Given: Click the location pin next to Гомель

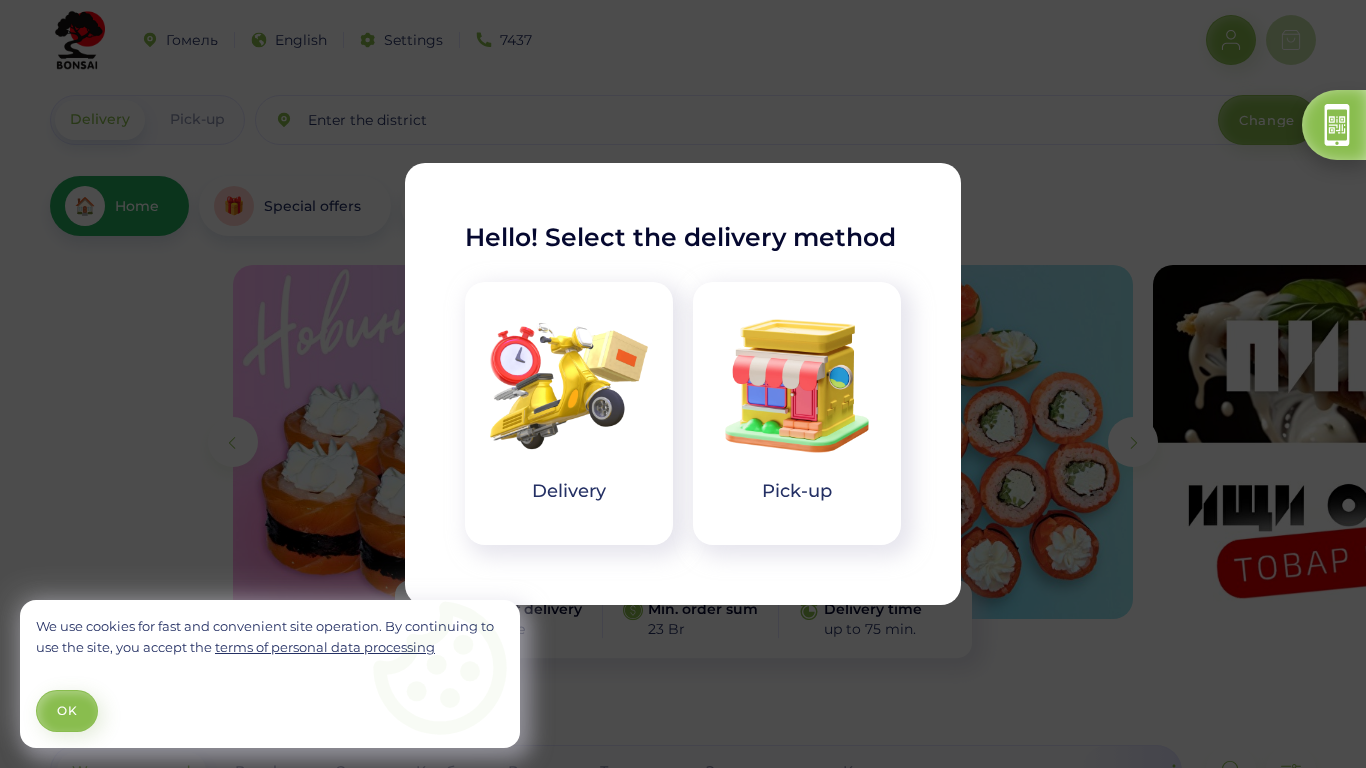Looking at the screenshot, I should pos(150,40).
